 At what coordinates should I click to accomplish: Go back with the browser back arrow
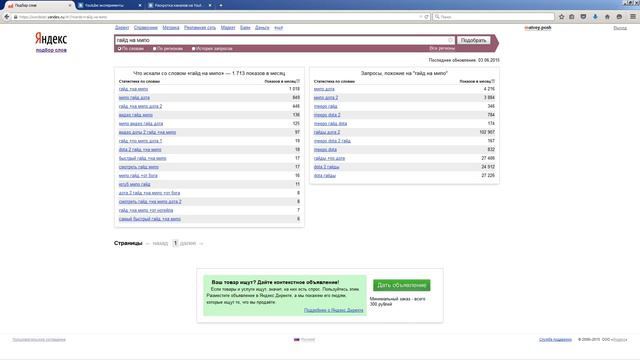tap(7, 17)
